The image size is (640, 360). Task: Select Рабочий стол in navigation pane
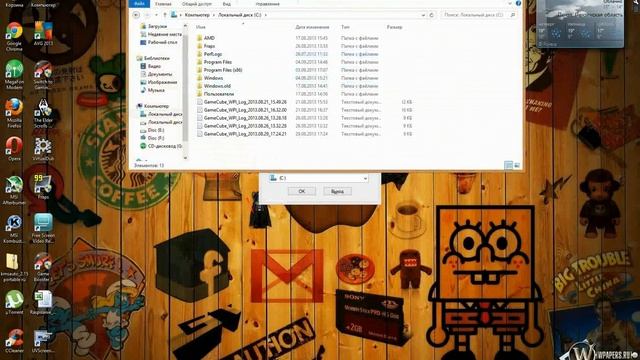pyautogui.click(x=159, y=42)
